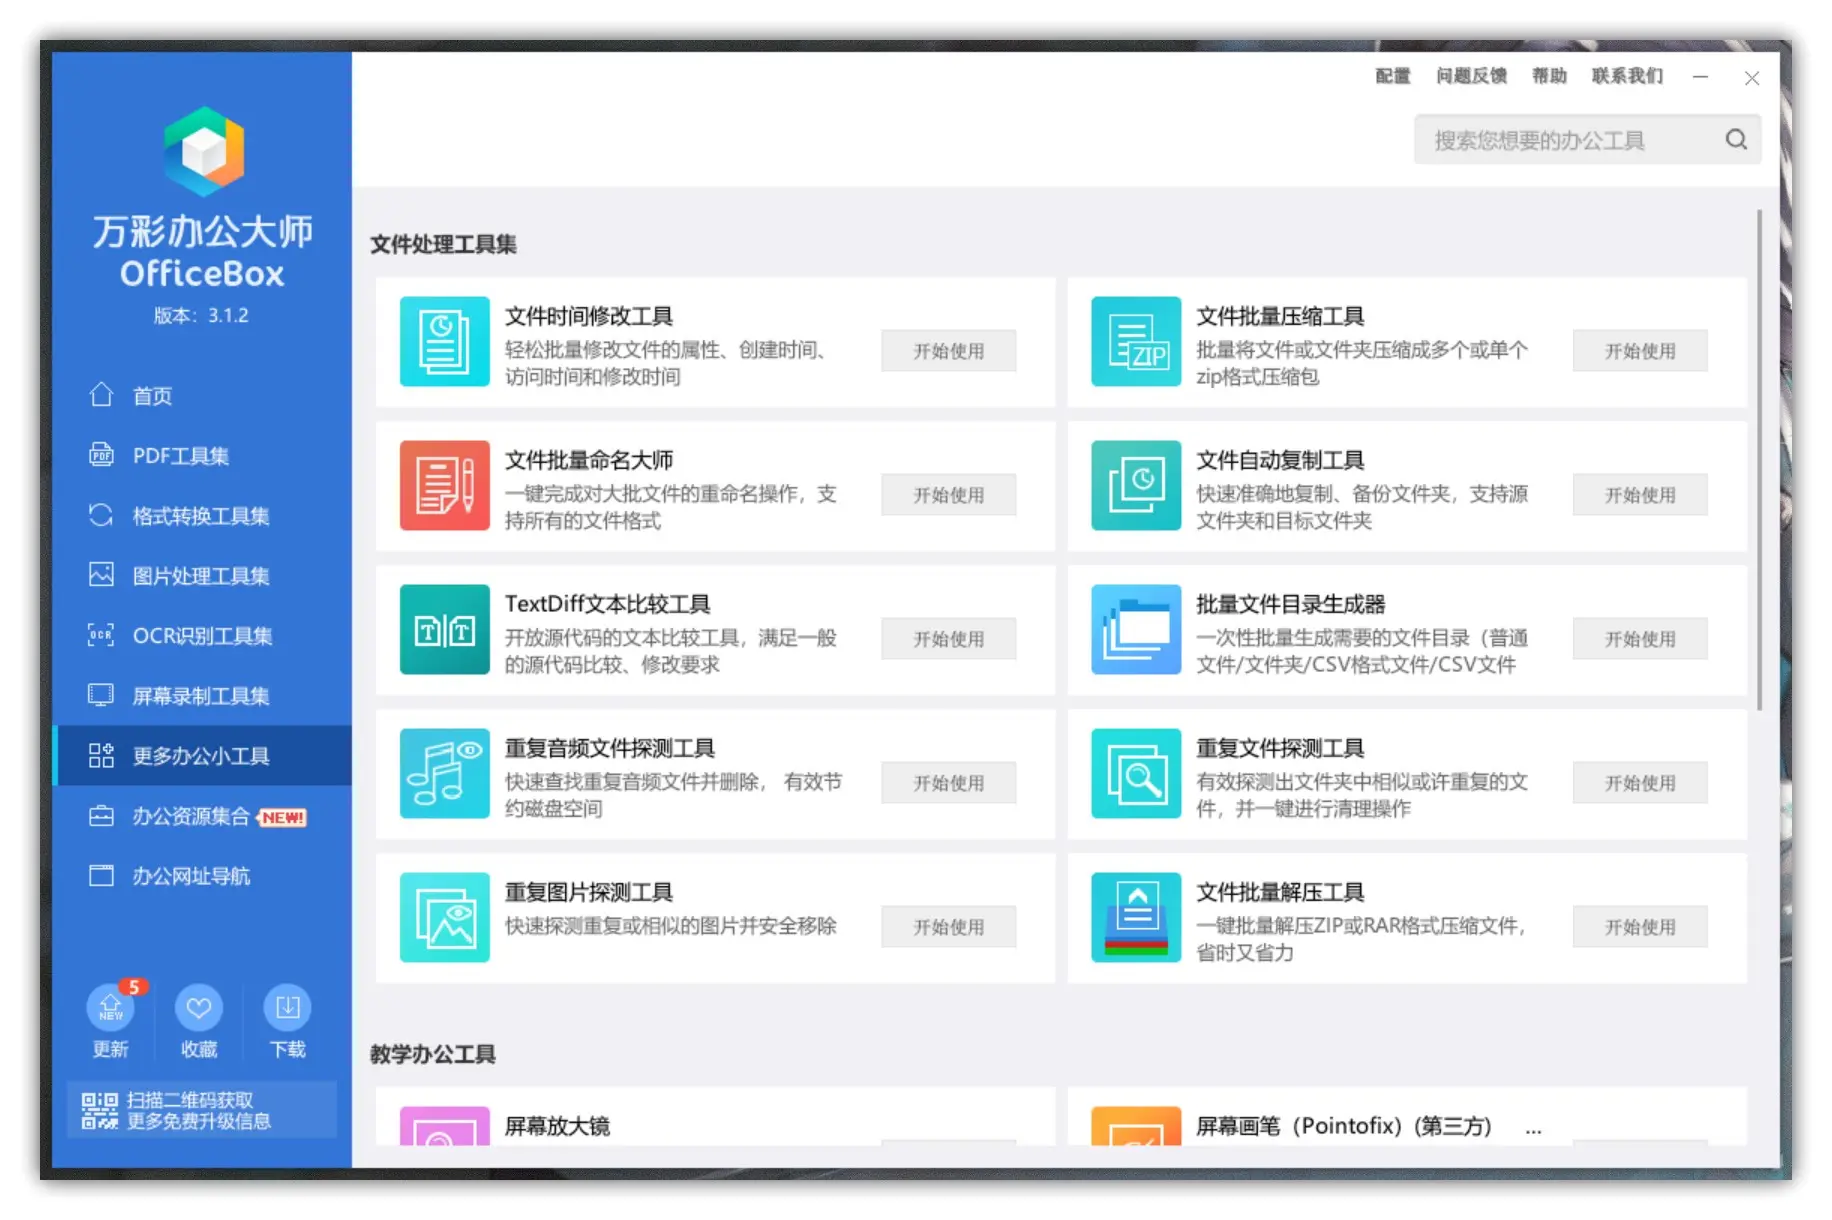Go to 首页 in the sidebar

152,396
